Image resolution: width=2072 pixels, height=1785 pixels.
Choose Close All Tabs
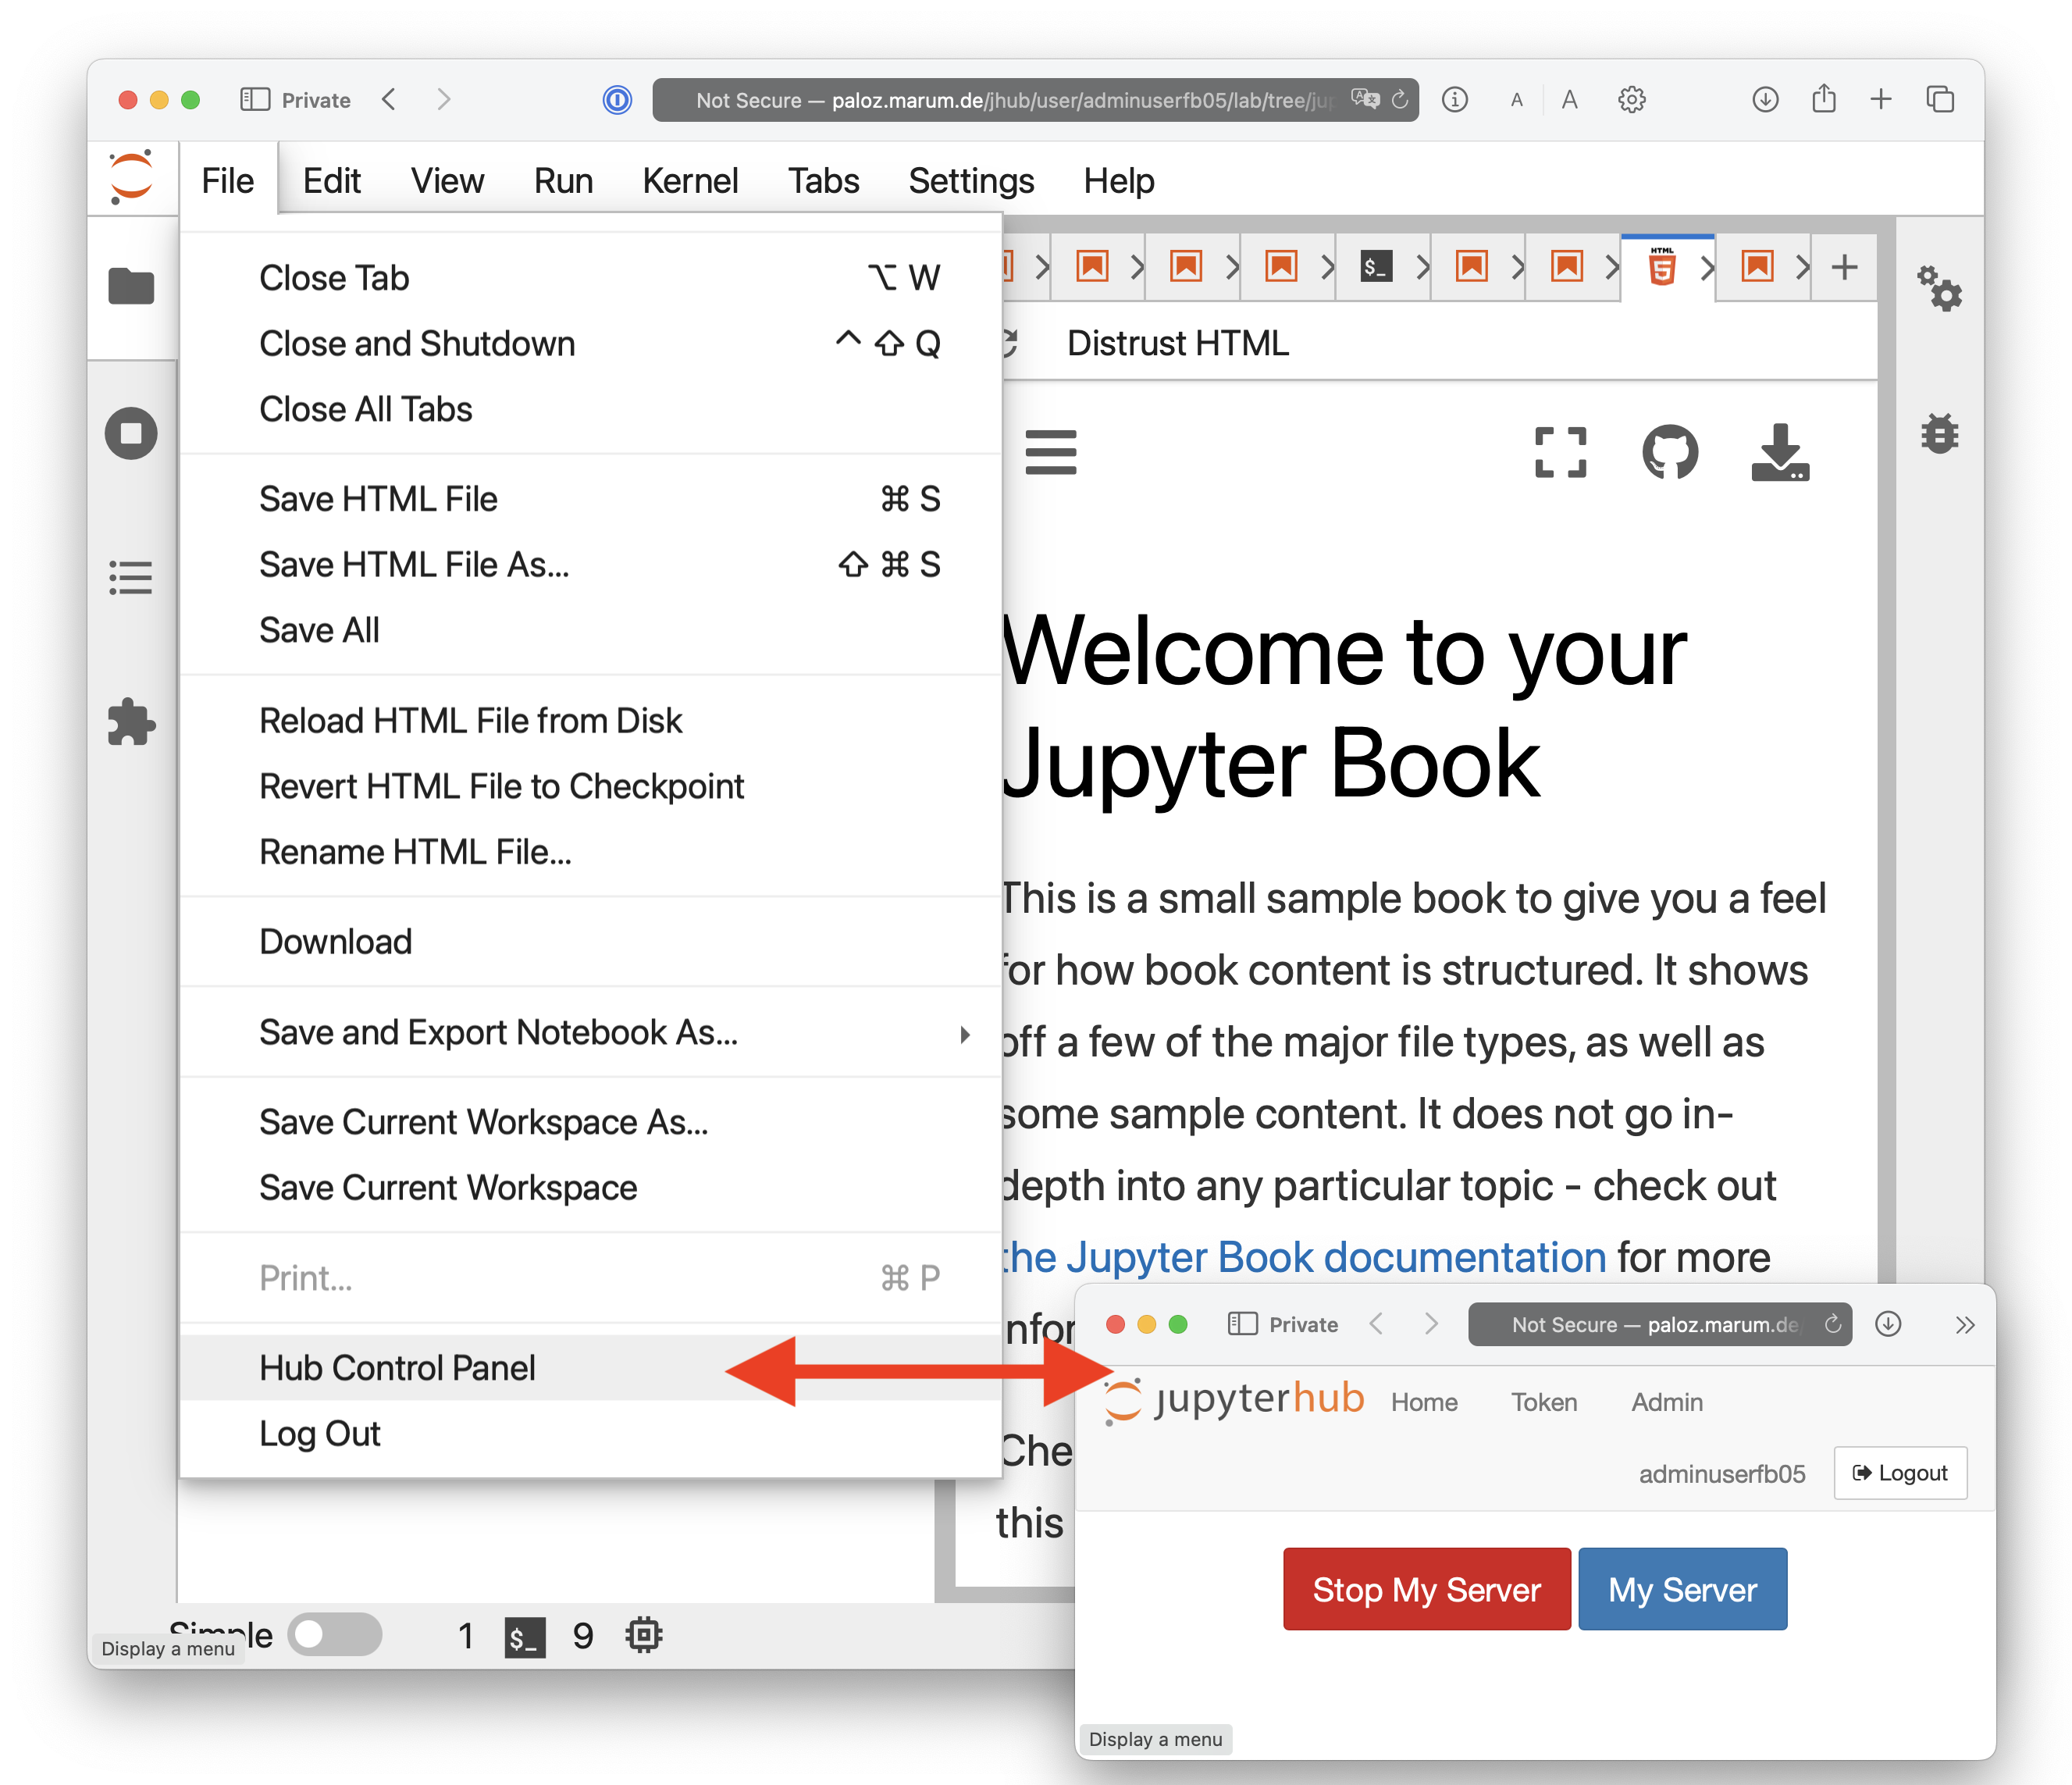591,409
